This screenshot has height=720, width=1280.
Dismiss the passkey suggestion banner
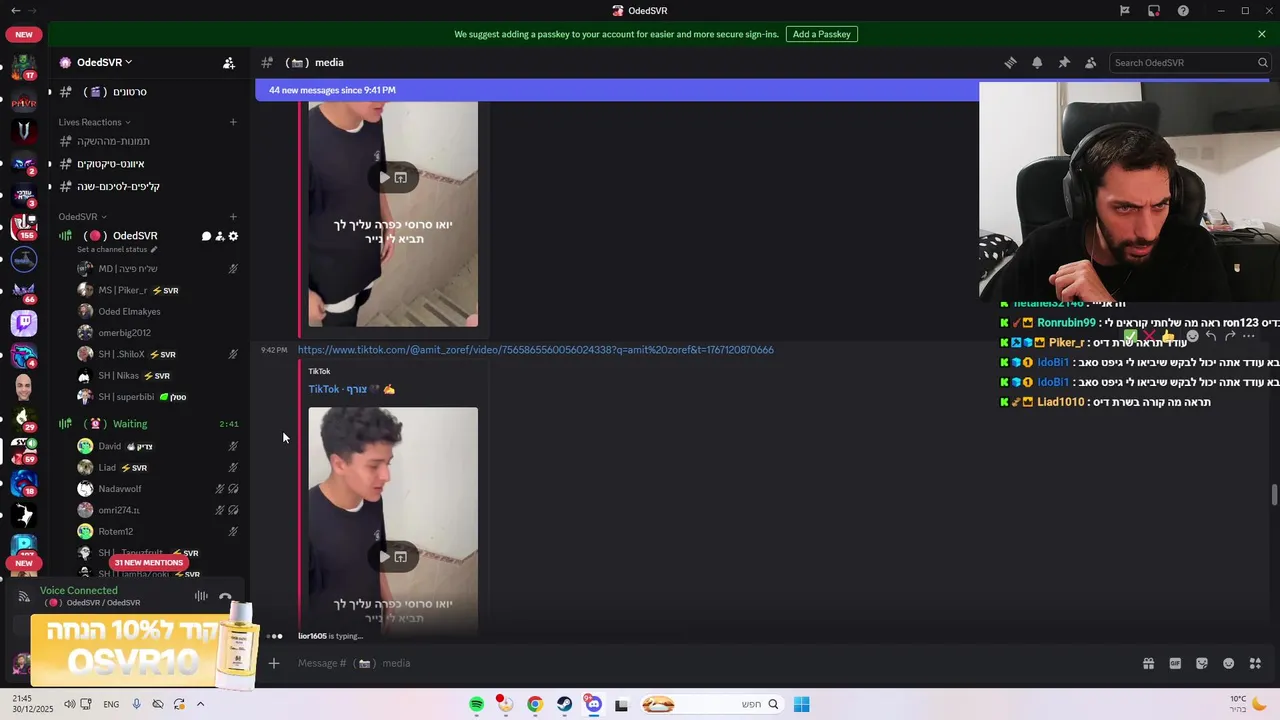point(1262,34)
